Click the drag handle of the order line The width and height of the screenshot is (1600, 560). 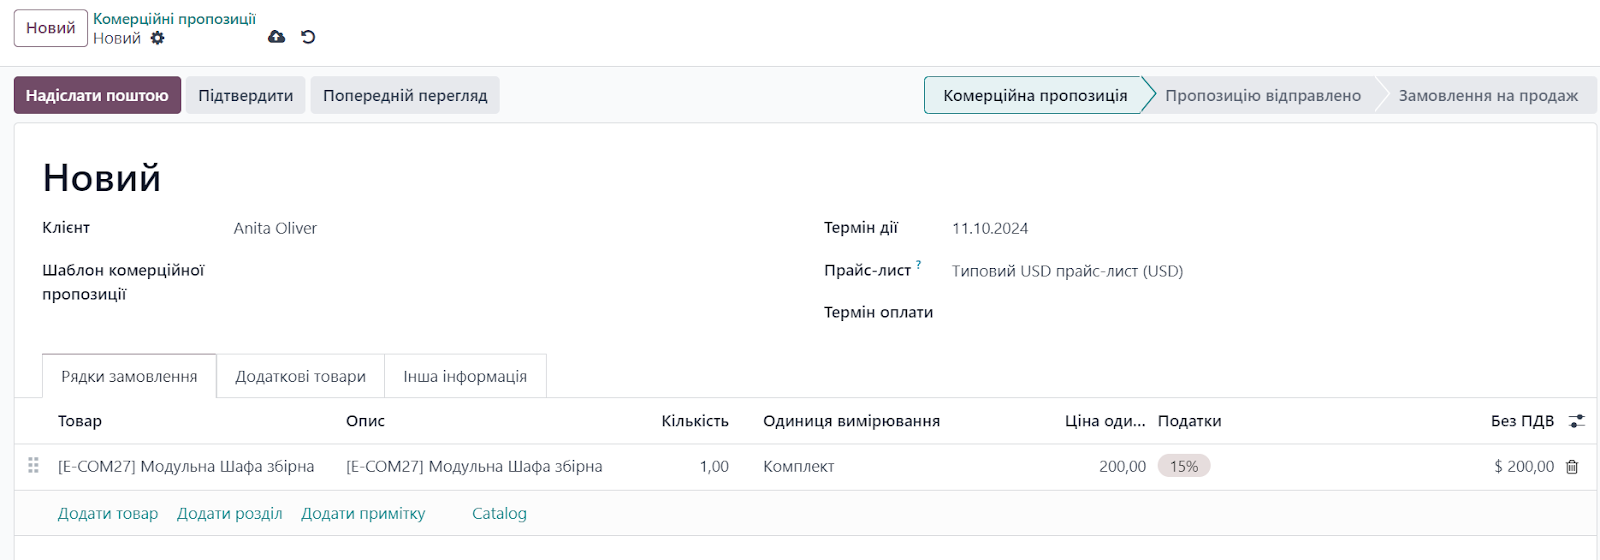[x=33, y=466]
